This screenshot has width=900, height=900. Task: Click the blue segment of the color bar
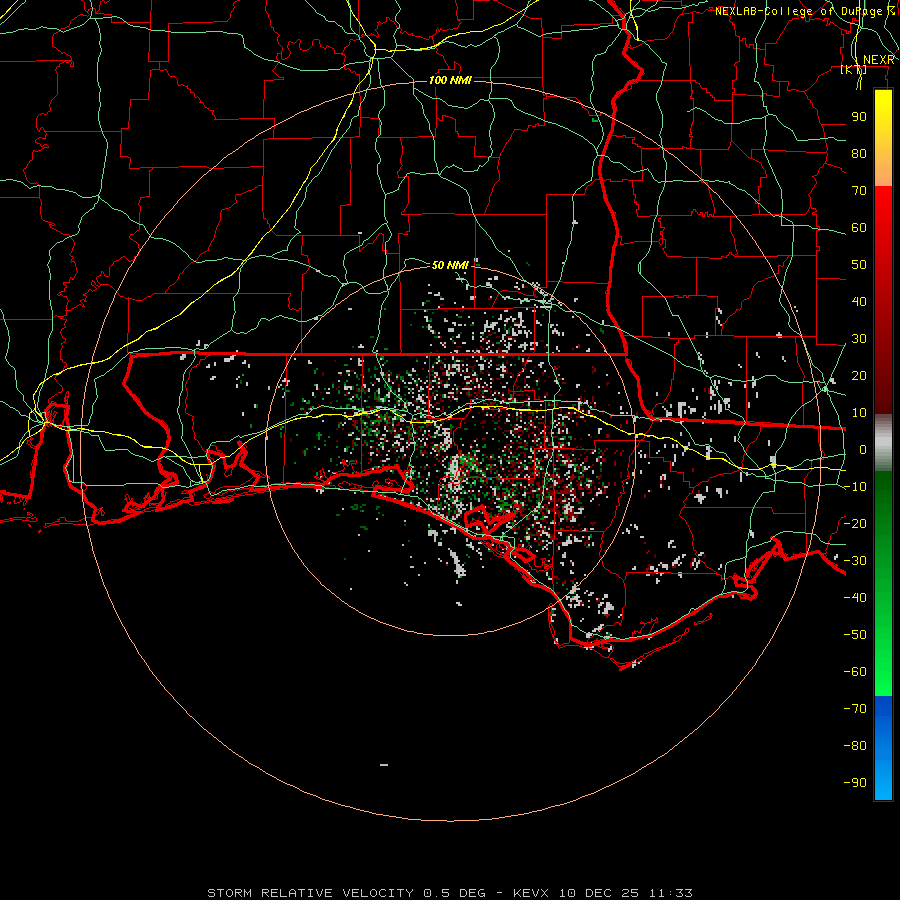(883, 747)
